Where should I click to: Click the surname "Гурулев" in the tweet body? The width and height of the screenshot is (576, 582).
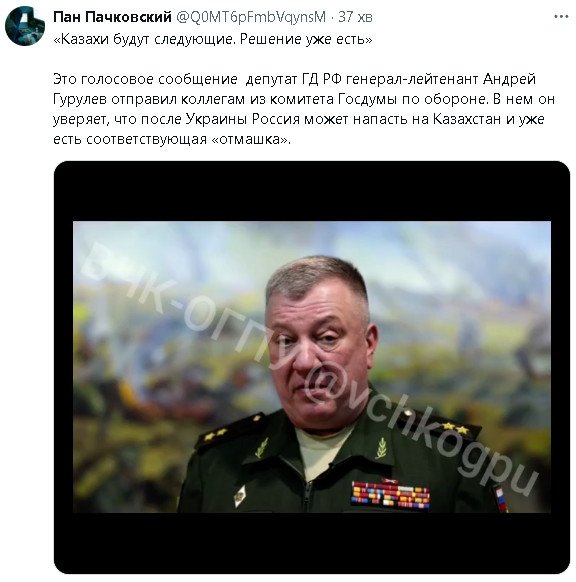pyautogui.click(x=80, y=99)
